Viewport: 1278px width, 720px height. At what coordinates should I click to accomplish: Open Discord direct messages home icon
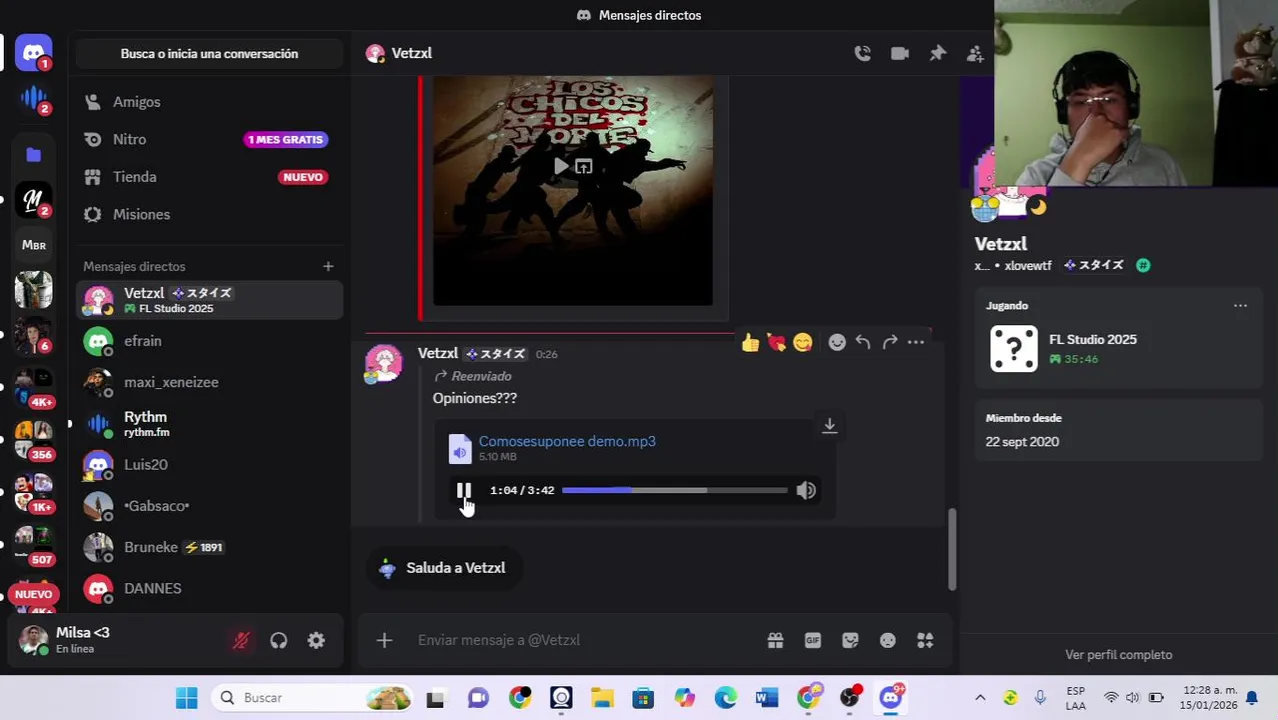(34, 52)
